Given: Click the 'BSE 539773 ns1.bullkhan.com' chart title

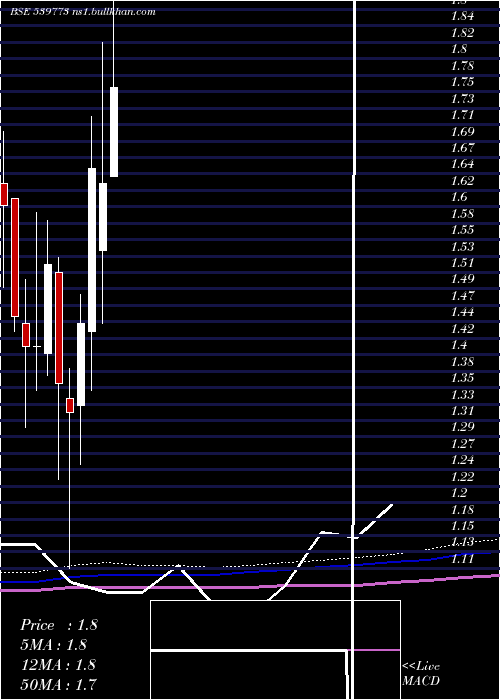Looking at the screenshot, I should click(x=83, y=12).
